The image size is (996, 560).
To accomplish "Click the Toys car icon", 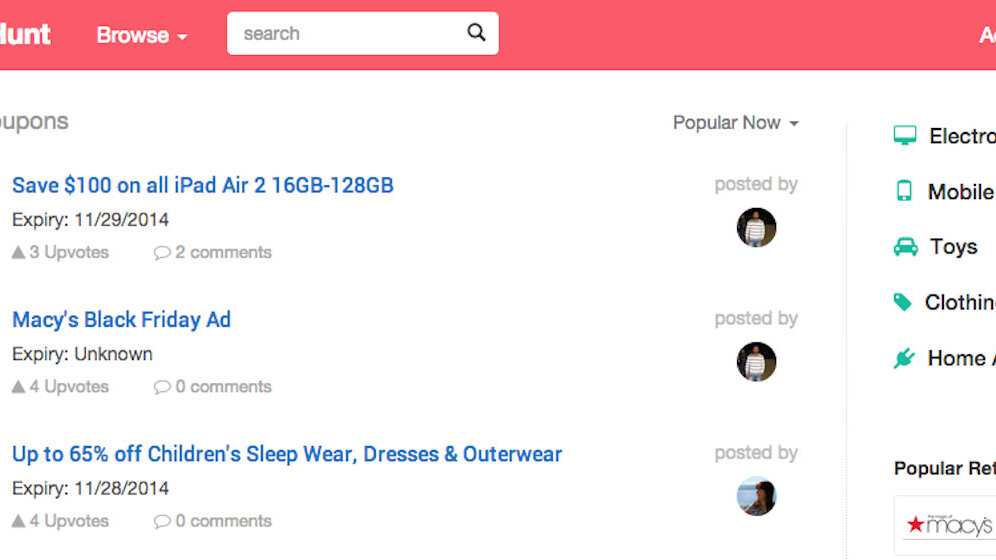I will 905,247.
